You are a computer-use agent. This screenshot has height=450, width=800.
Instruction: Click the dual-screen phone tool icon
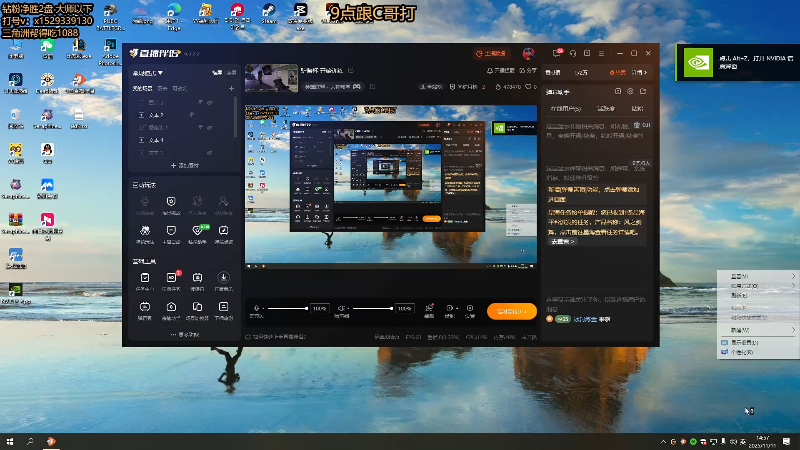tap(197, 307)
